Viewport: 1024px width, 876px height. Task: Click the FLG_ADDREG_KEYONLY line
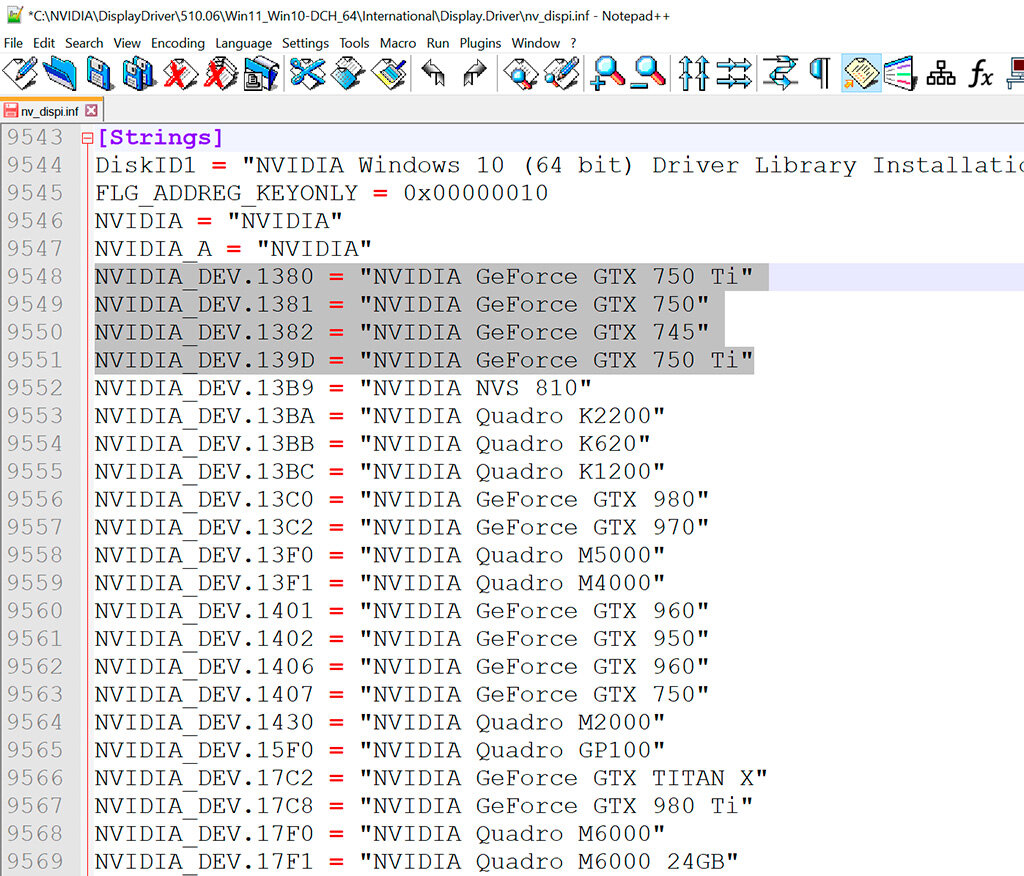click(321, 193)
